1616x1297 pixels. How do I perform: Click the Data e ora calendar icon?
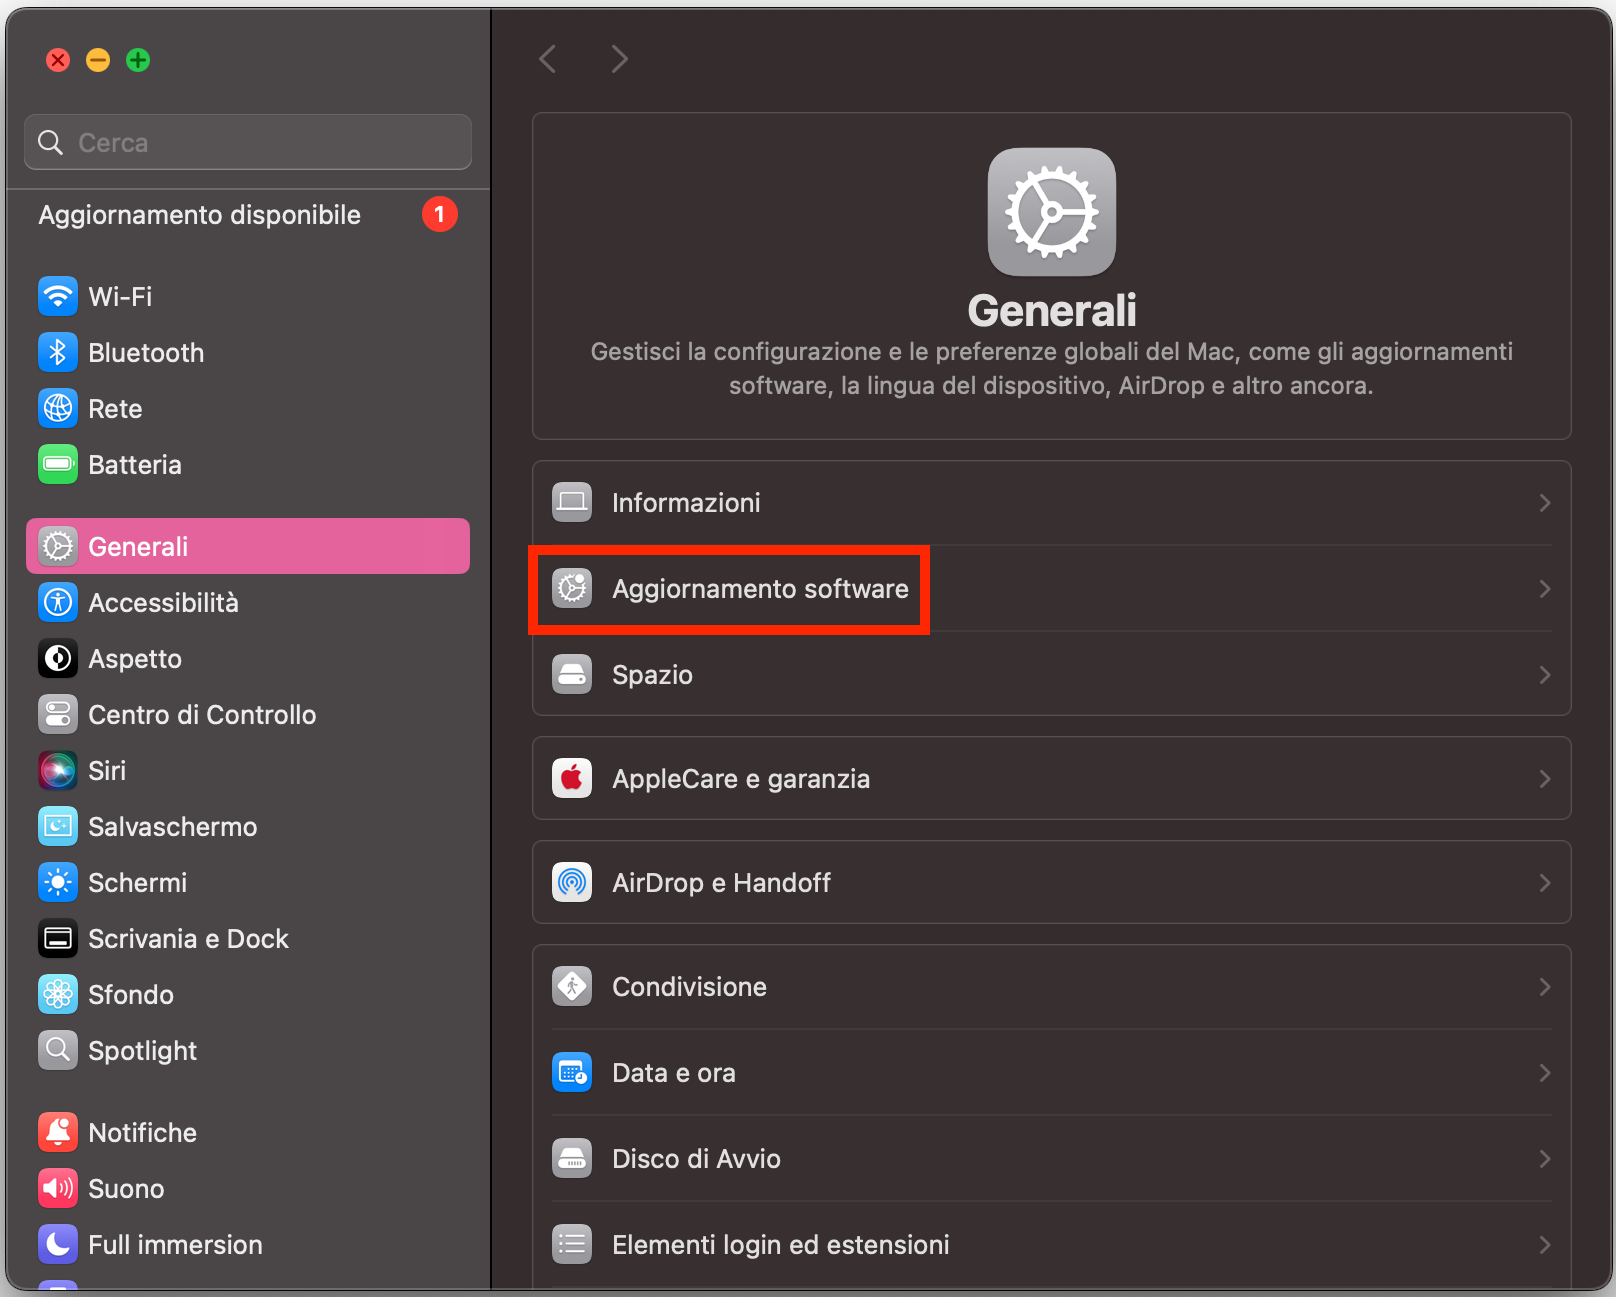[x=572, y=1072]
